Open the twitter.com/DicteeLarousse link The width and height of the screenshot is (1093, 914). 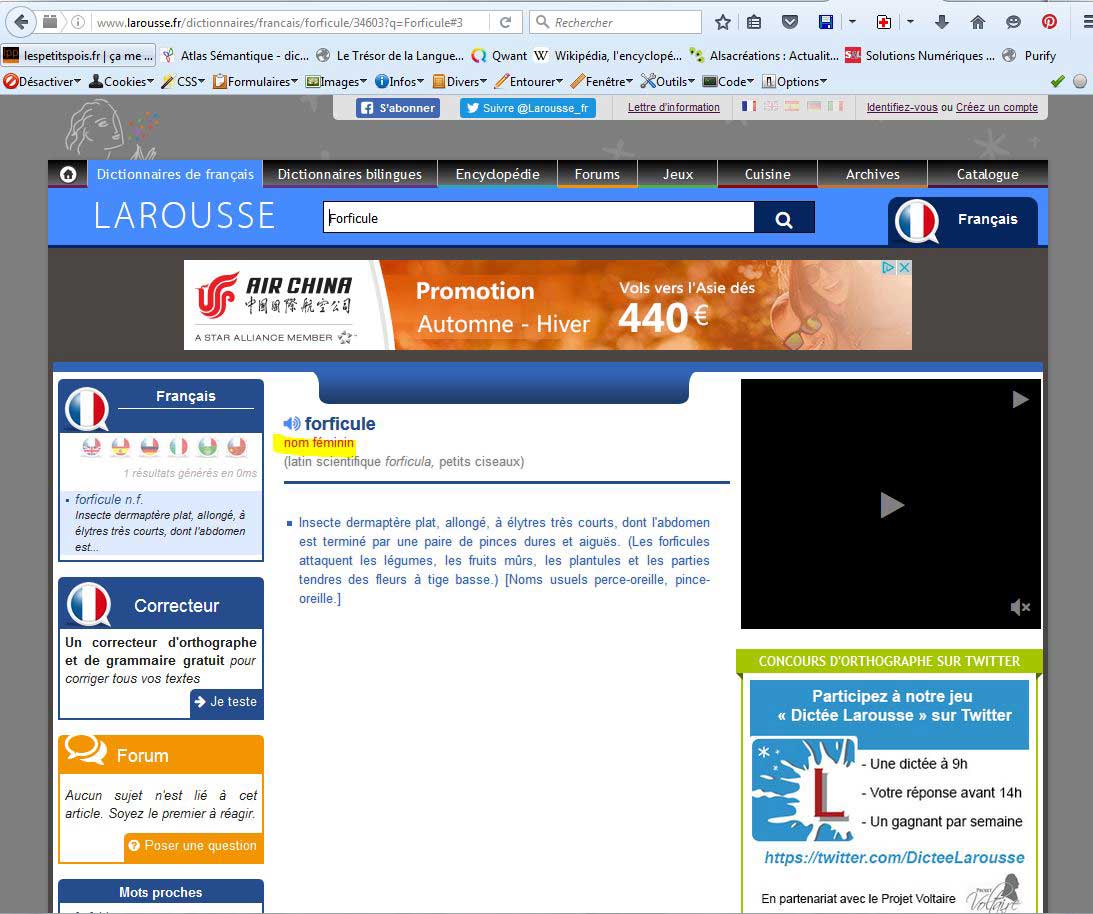(894, 858)
